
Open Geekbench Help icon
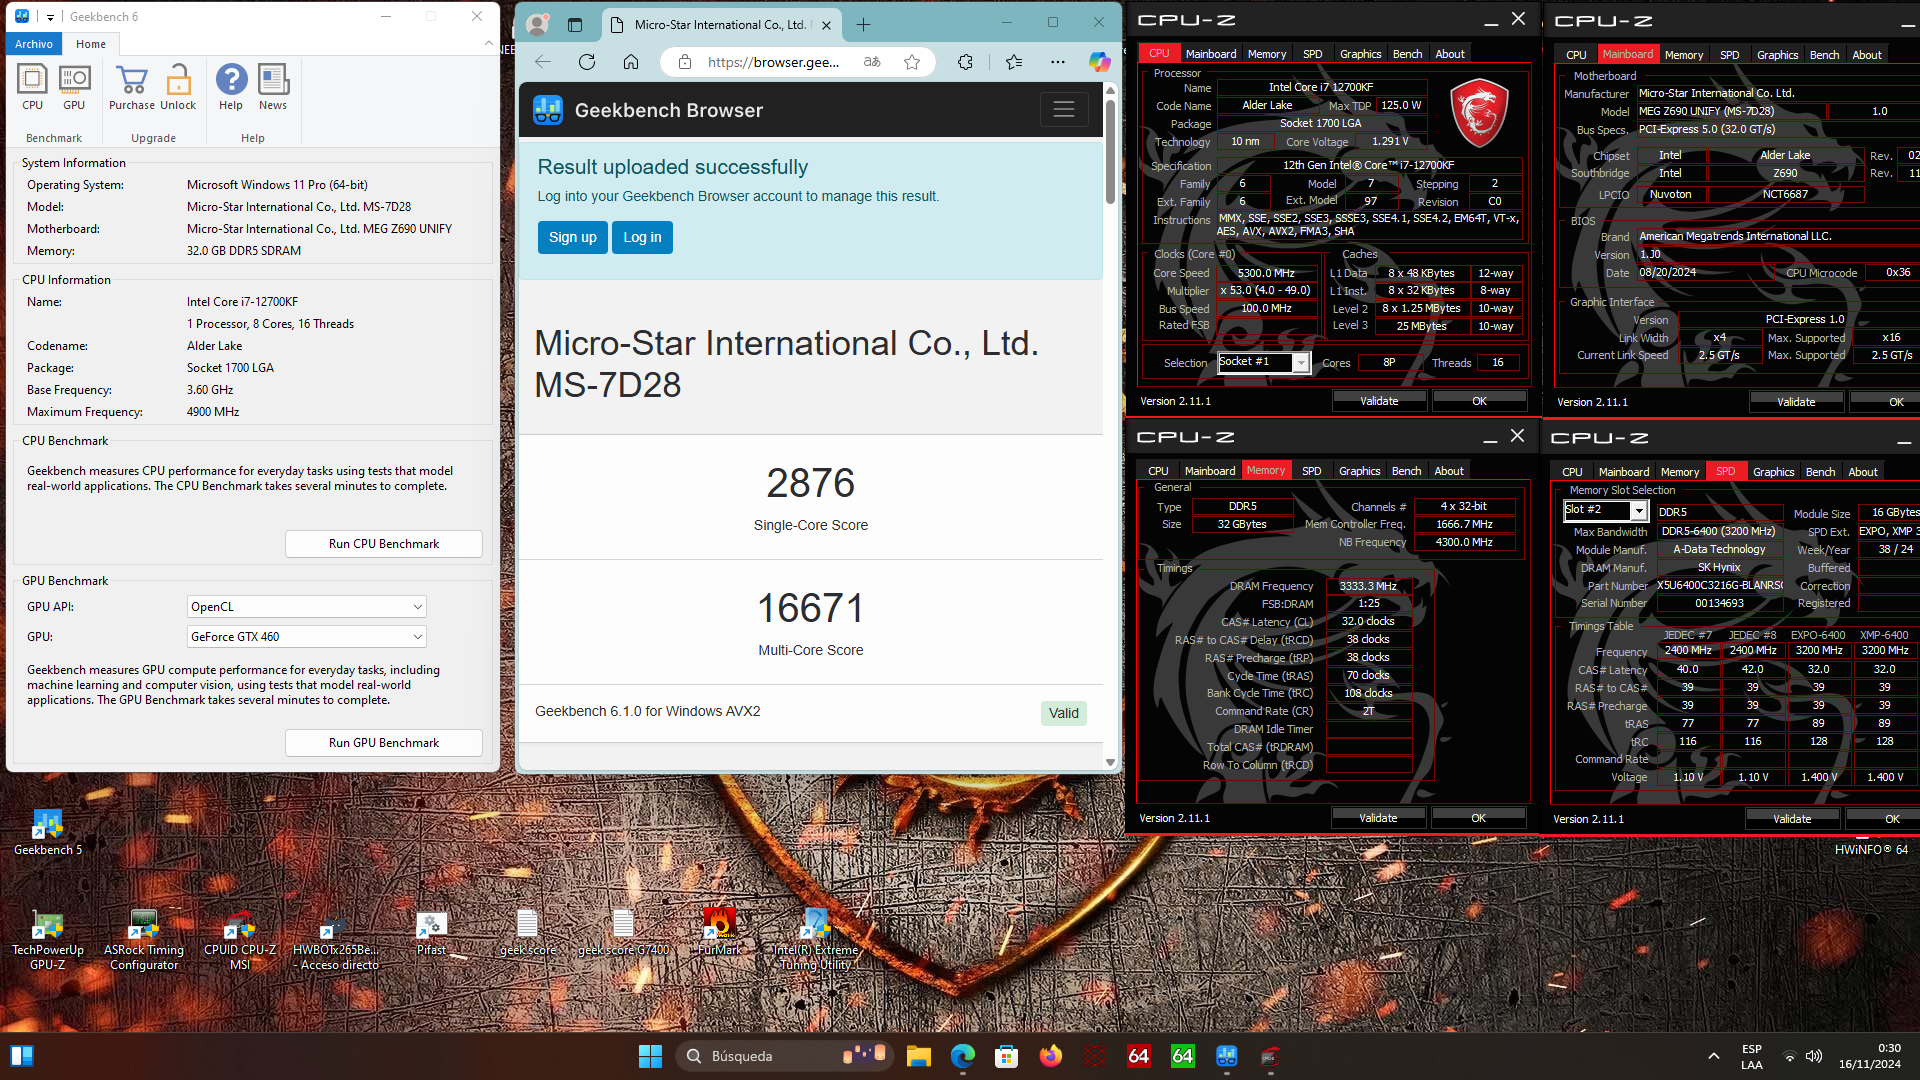231,86
